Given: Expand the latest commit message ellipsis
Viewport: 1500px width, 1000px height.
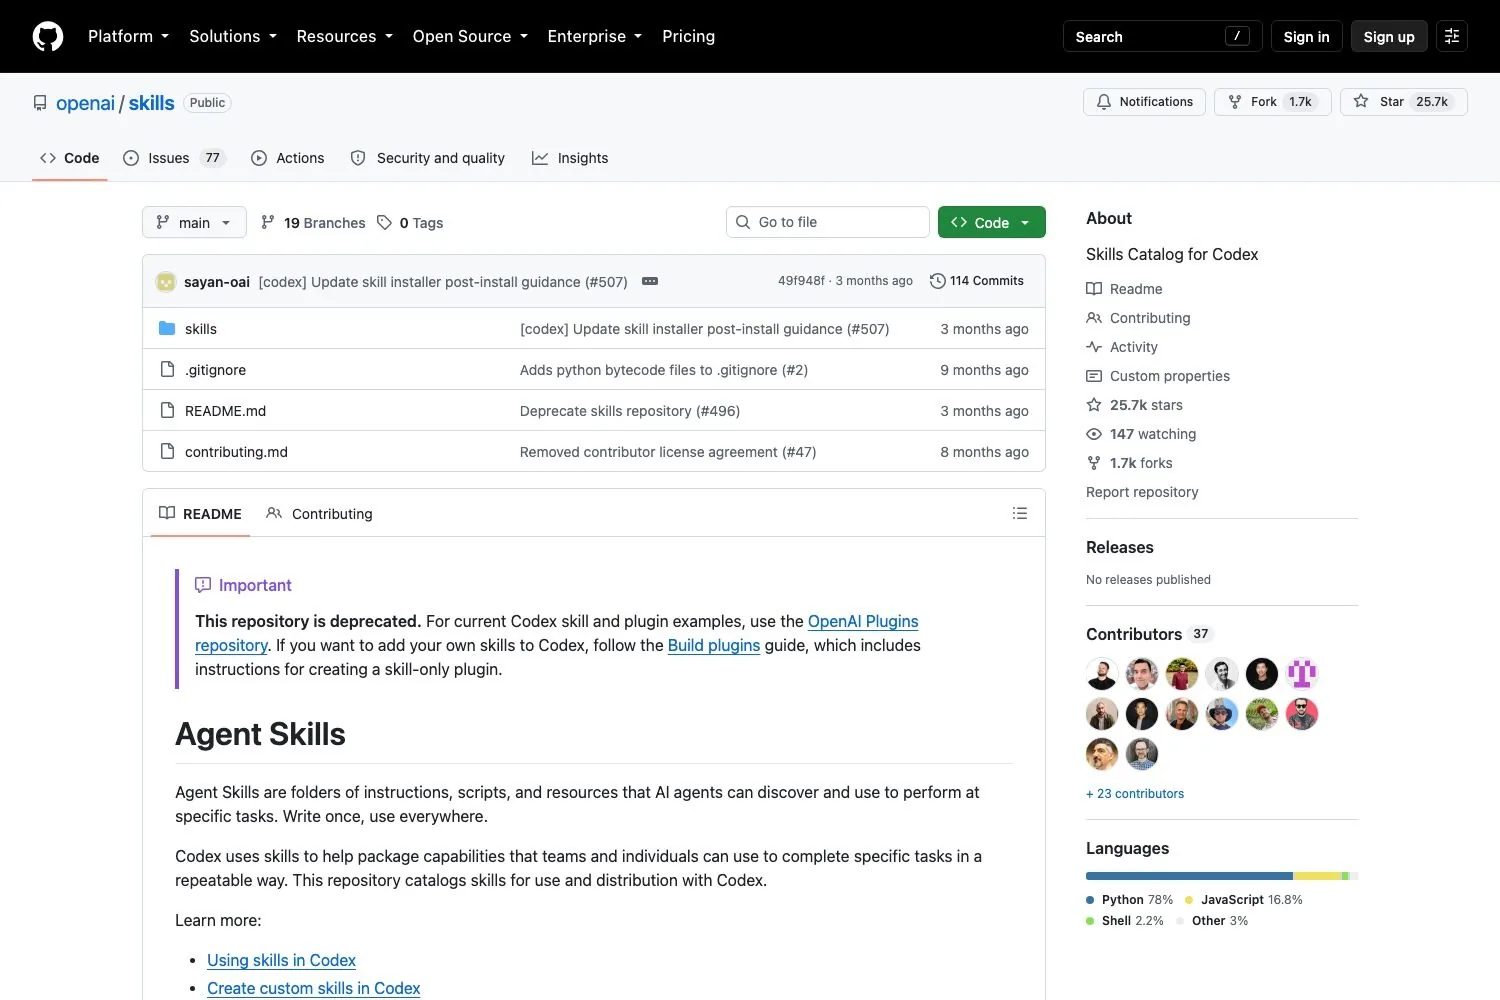Looking at the screenshot, I should coord(650,281).
